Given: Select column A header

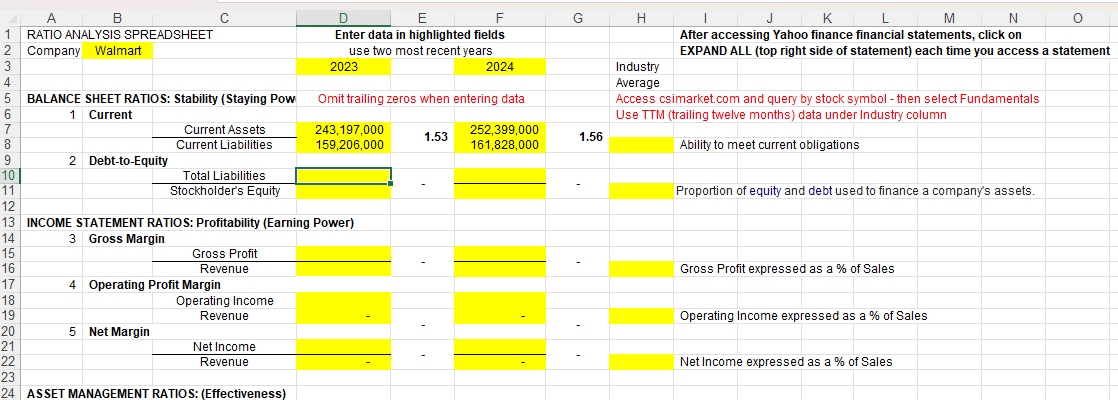Looking at the screenshot, I should pos(53,17).
